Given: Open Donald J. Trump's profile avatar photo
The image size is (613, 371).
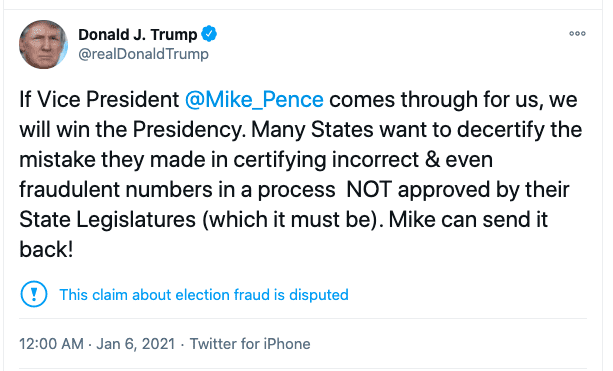Looking at the screenshot, I should [43, 45].
